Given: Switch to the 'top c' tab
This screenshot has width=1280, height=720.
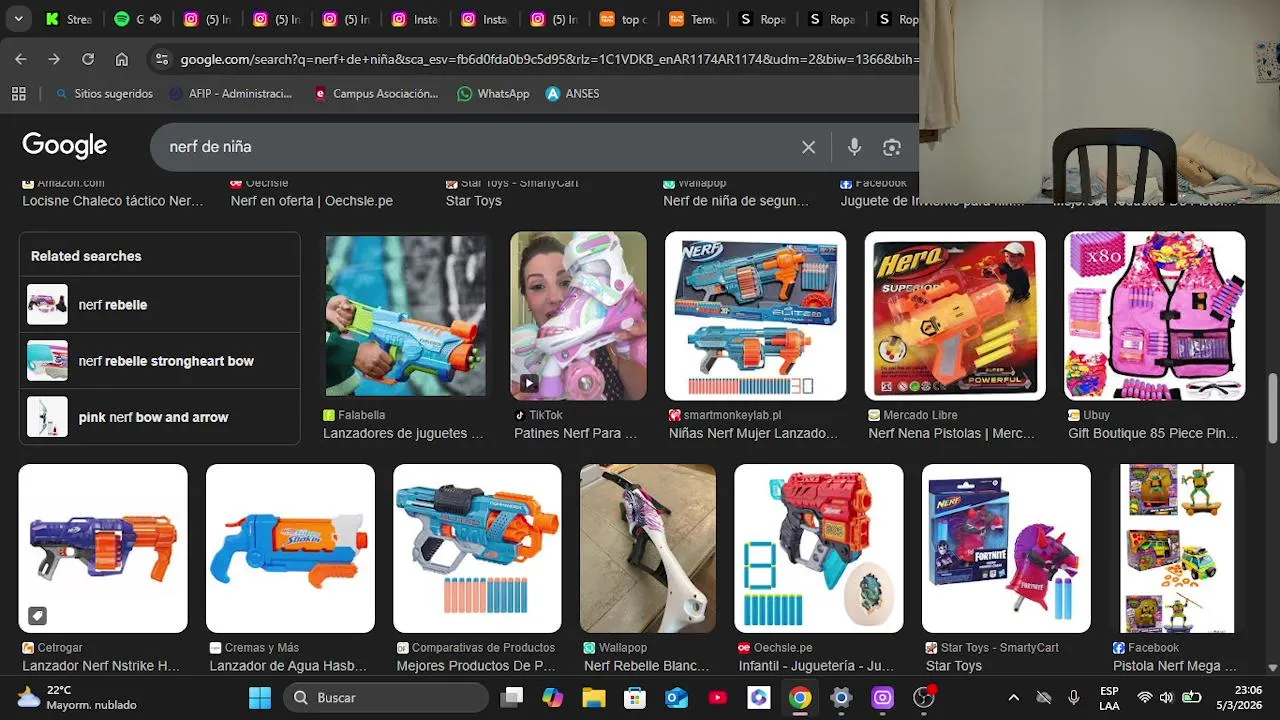Looking at the screenshot, I should 623,19.
